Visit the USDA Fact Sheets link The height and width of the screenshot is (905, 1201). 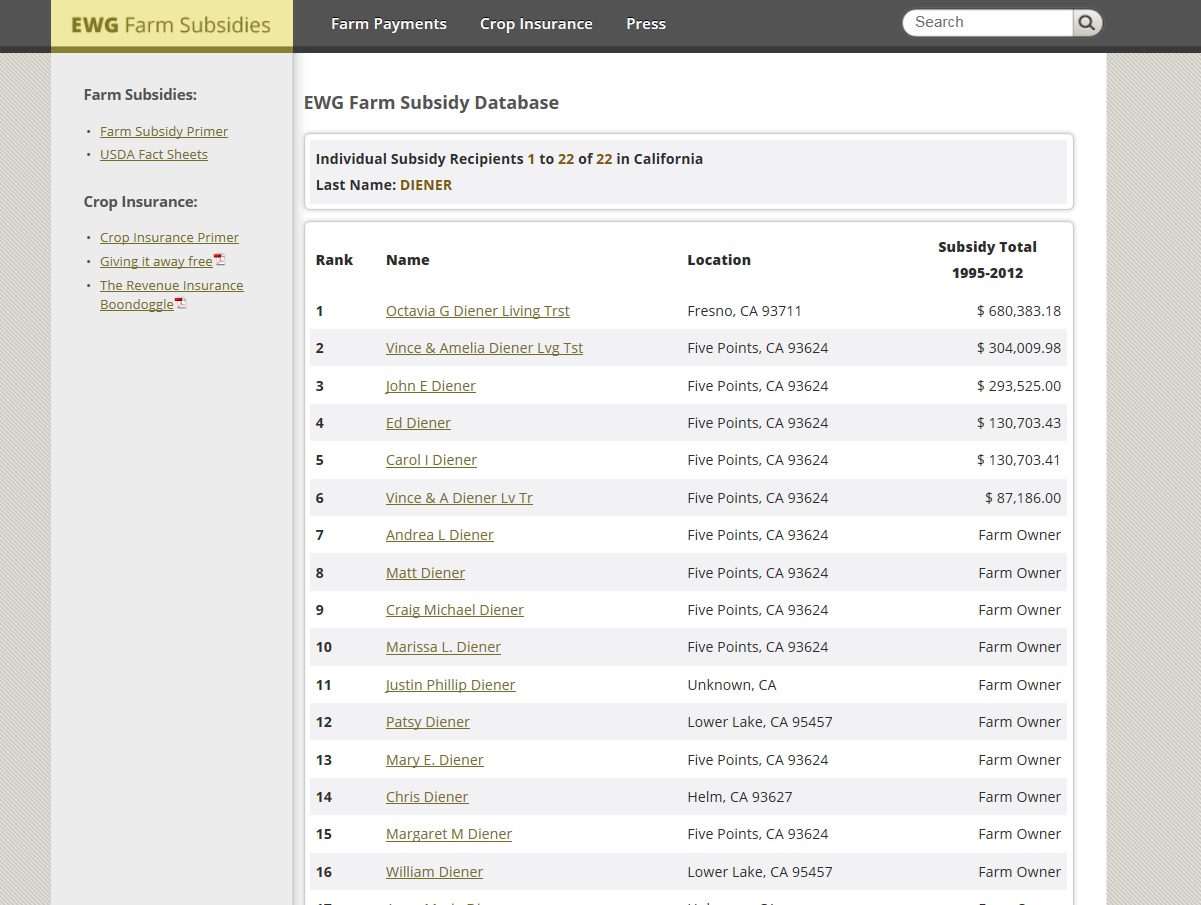point(154,154)
